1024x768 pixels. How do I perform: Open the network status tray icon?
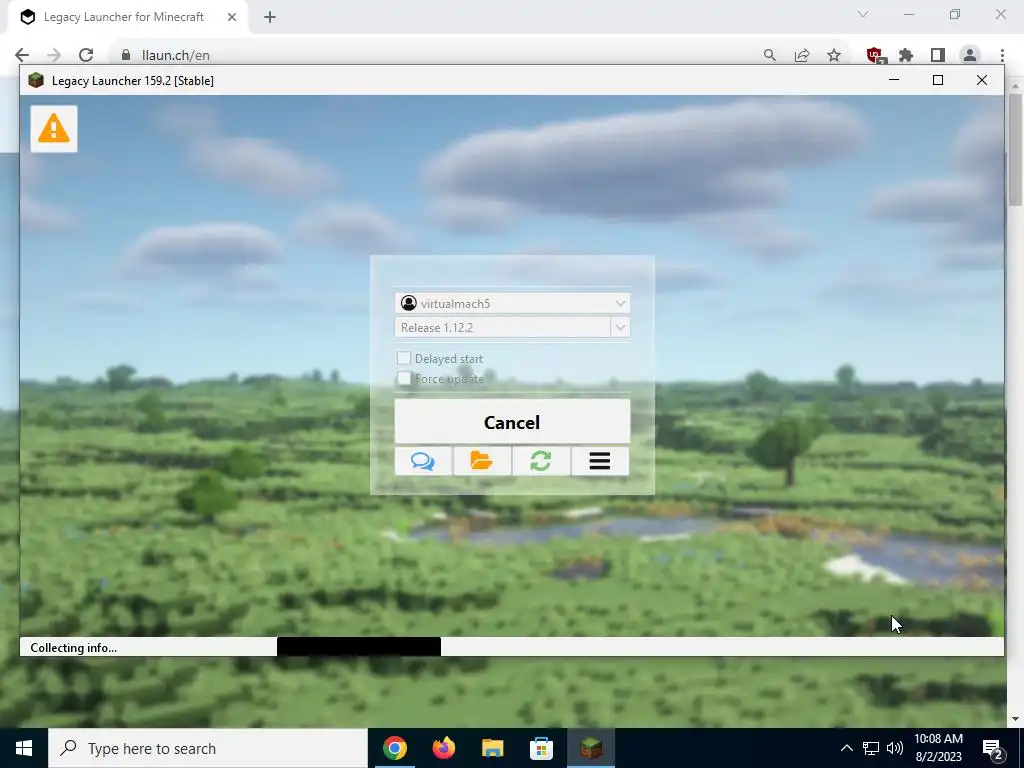[x=871, y=748]
